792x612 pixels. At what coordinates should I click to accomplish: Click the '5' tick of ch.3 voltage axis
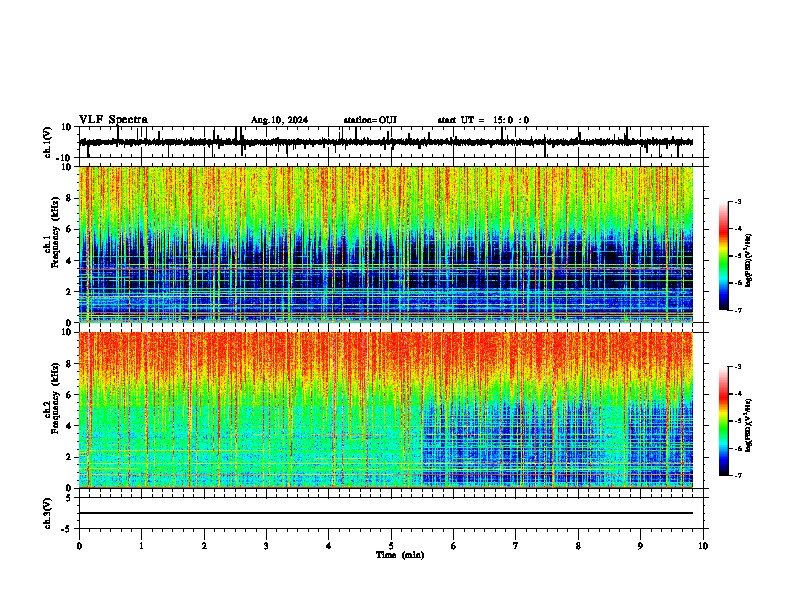click(69, 498)
